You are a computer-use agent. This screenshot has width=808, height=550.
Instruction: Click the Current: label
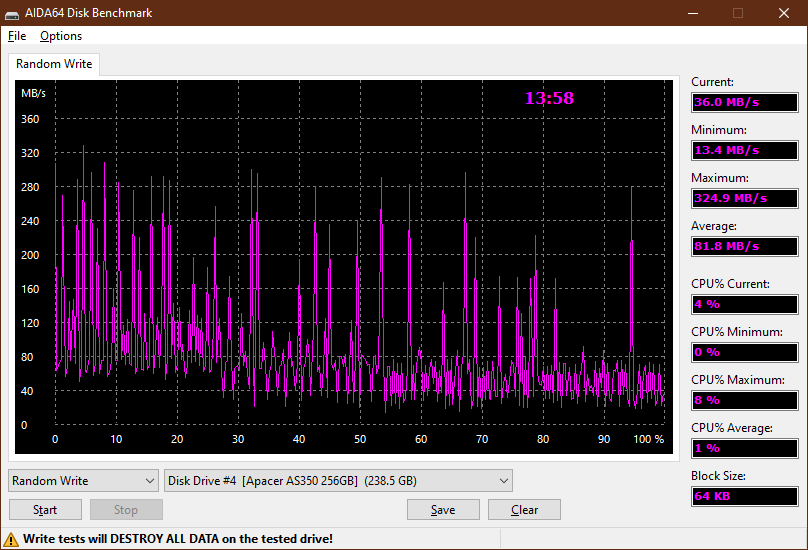(x=712, y=82)
